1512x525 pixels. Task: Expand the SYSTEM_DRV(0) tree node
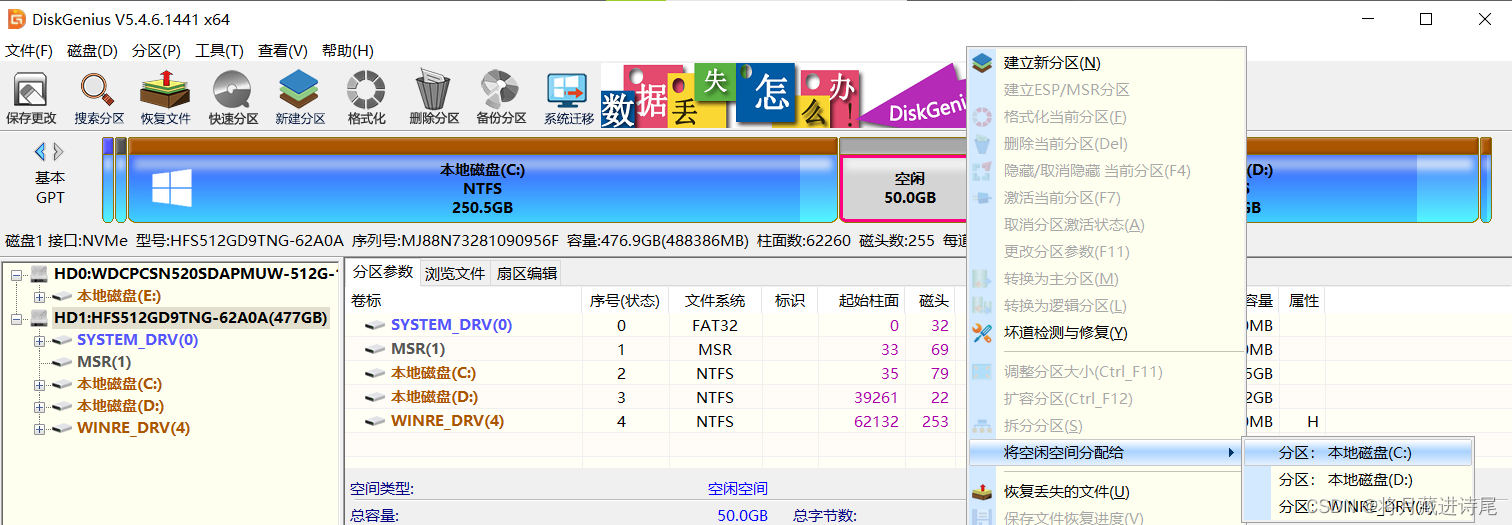coord(39,340)
